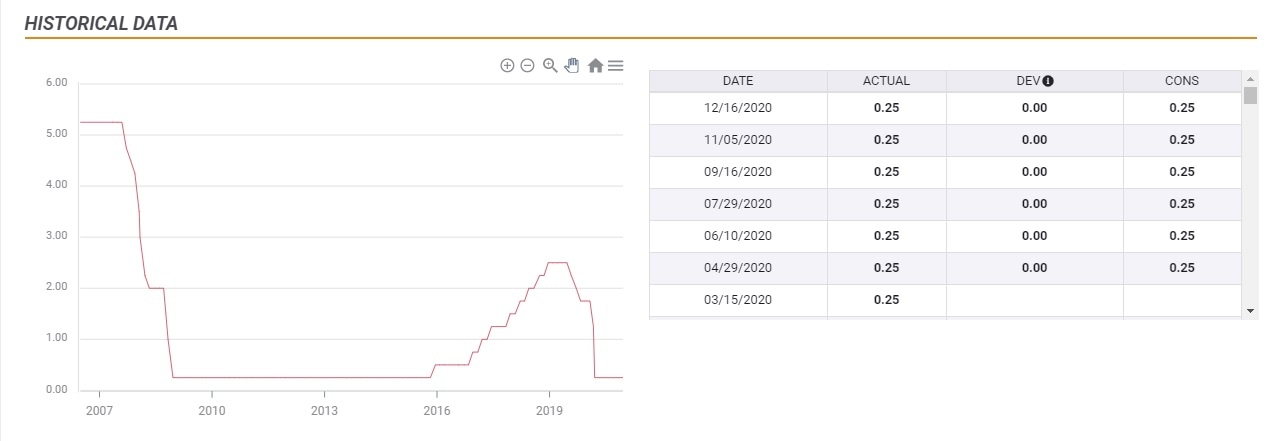Click the DATE column header

coord(738,81)
